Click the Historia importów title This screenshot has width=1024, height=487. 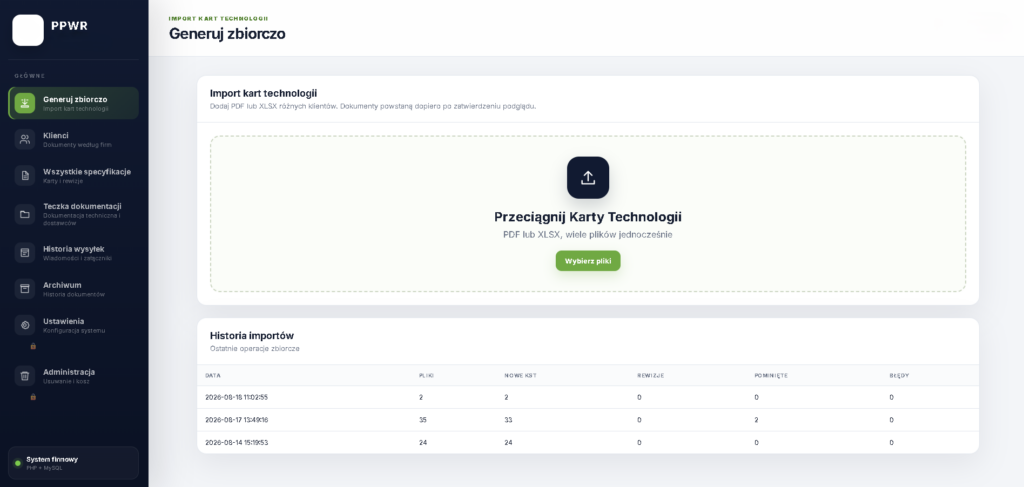coord(252,336)
